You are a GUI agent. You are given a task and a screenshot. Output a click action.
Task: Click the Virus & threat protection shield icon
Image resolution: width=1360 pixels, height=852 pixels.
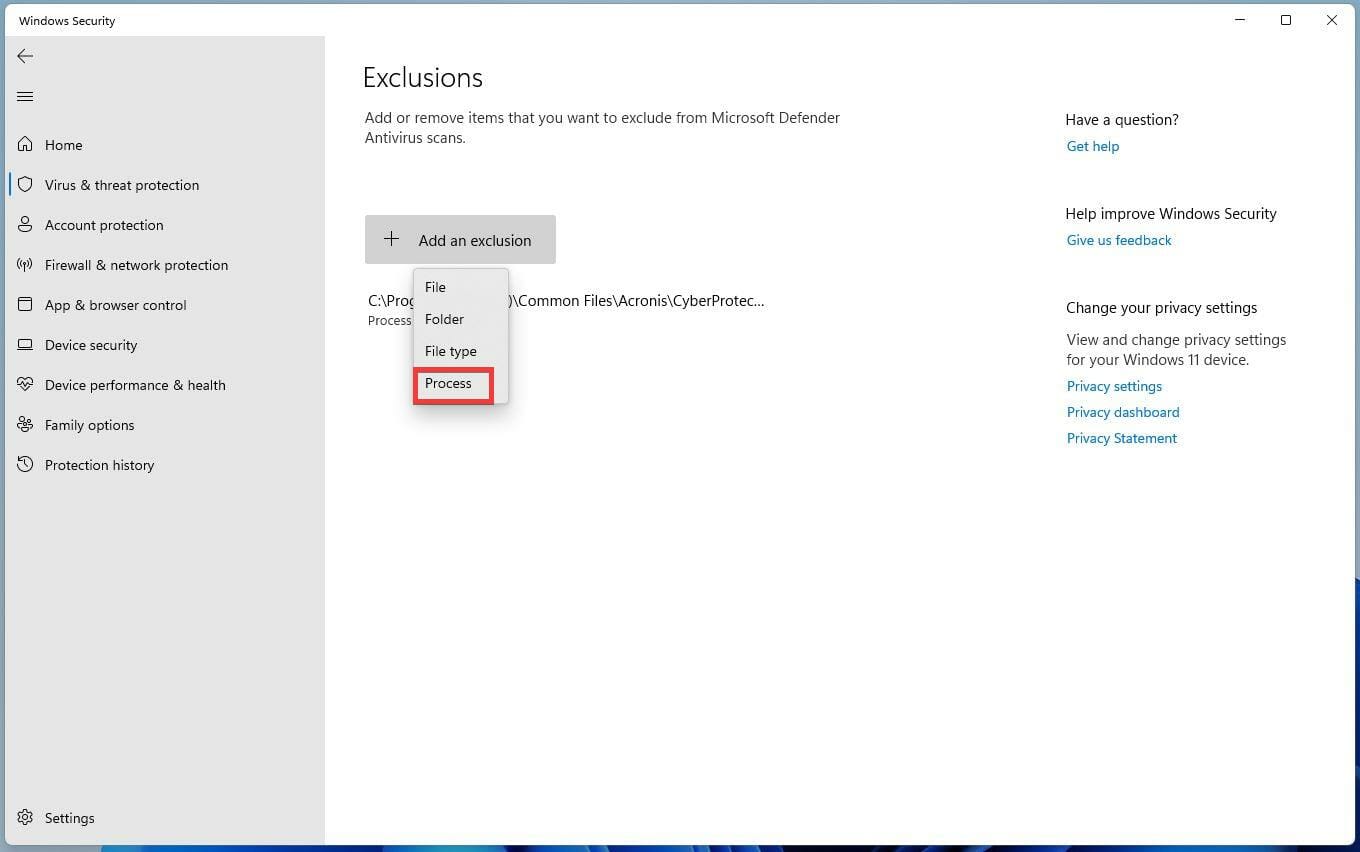pos(25,184)
